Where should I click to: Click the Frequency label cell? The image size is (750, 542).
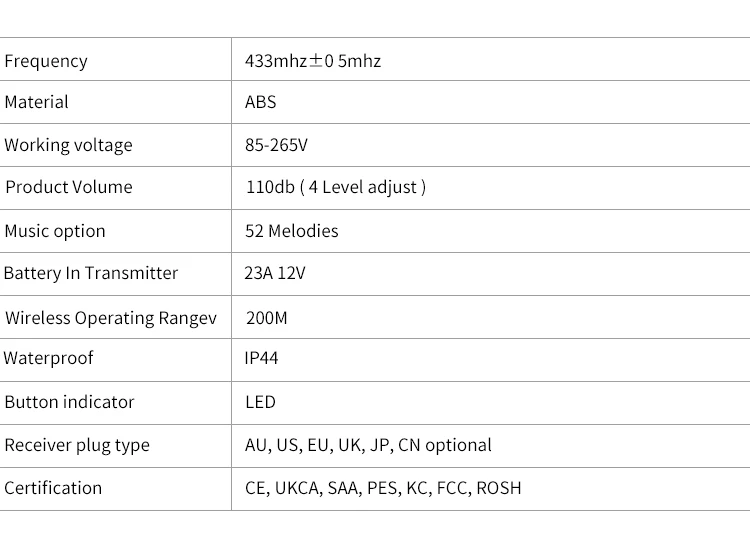coord(46,61)
